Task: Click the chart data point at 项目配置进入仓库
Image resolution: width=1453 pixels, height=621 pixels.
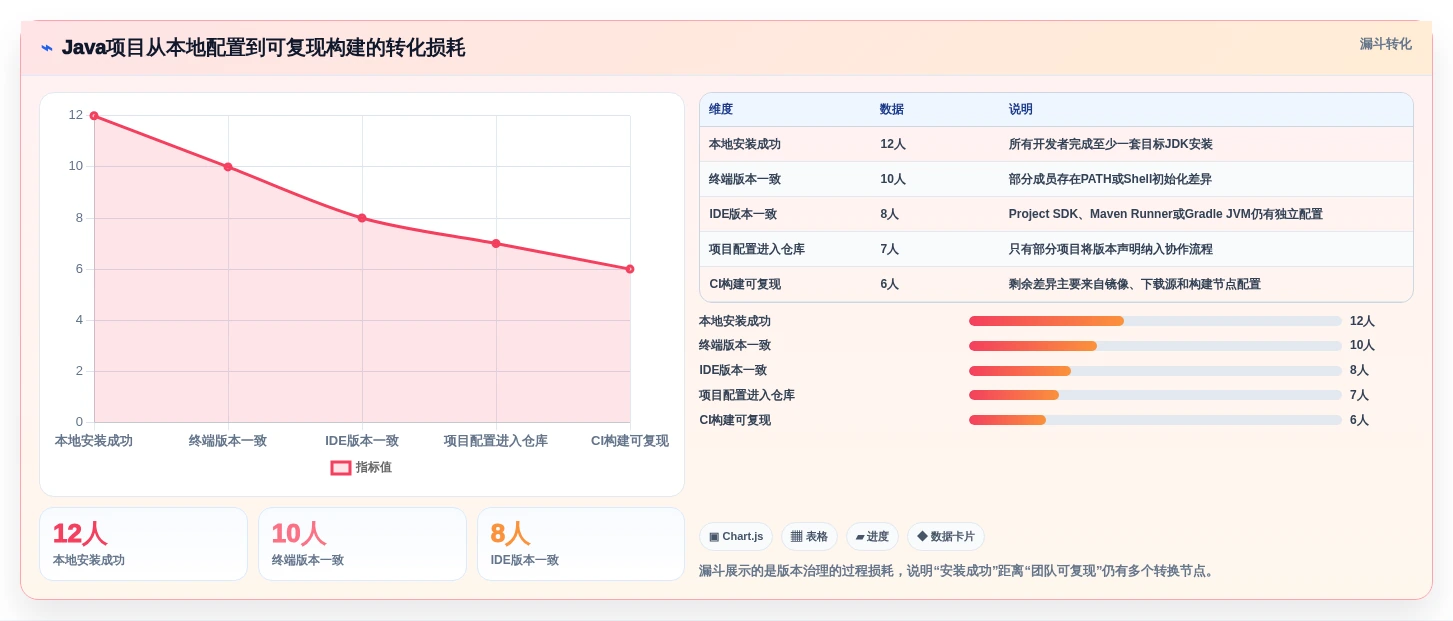Action: (x=496, y=243)
